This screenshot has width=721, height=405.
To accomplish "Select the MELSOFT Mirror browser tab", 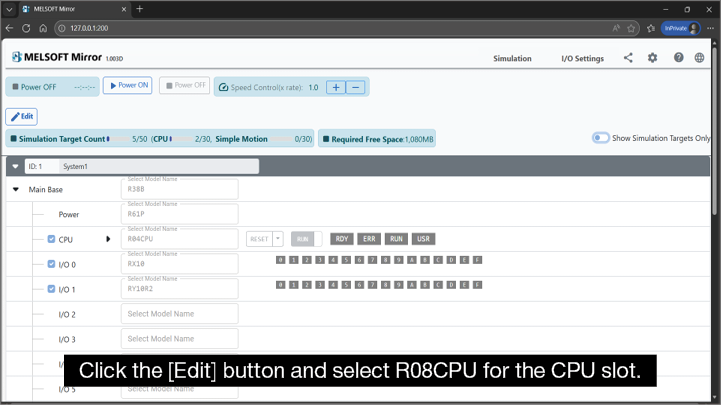I will pos(74,9).
